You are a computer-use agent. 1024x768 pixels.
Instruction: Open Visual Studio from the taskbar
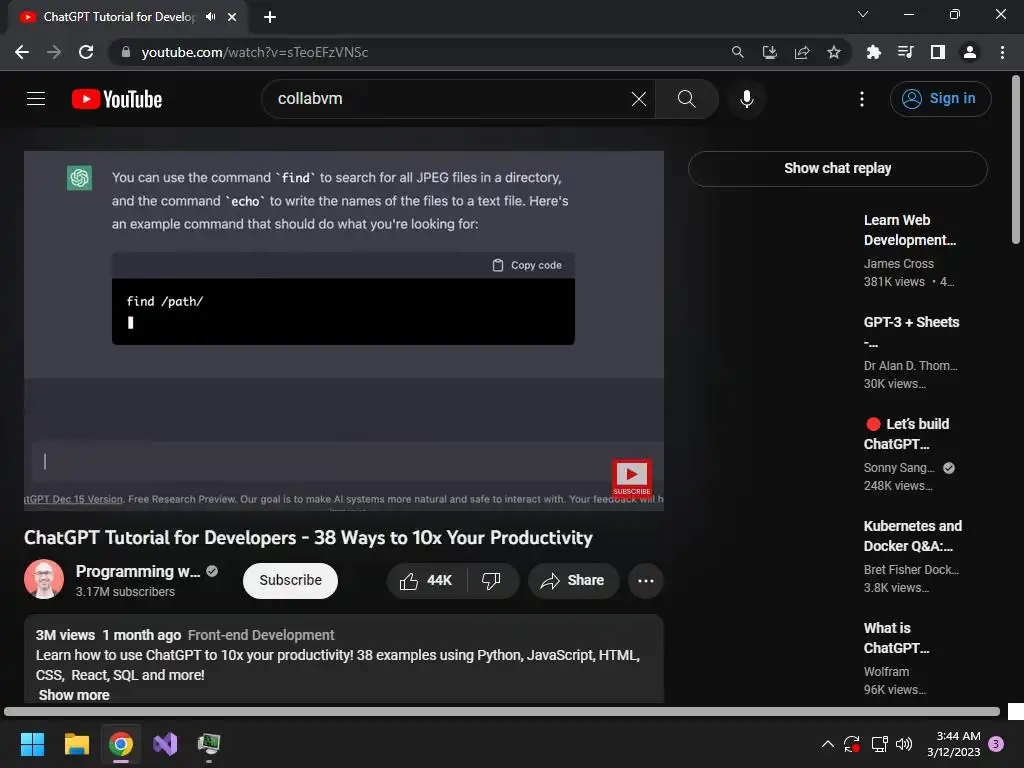[x=165, y=744]
